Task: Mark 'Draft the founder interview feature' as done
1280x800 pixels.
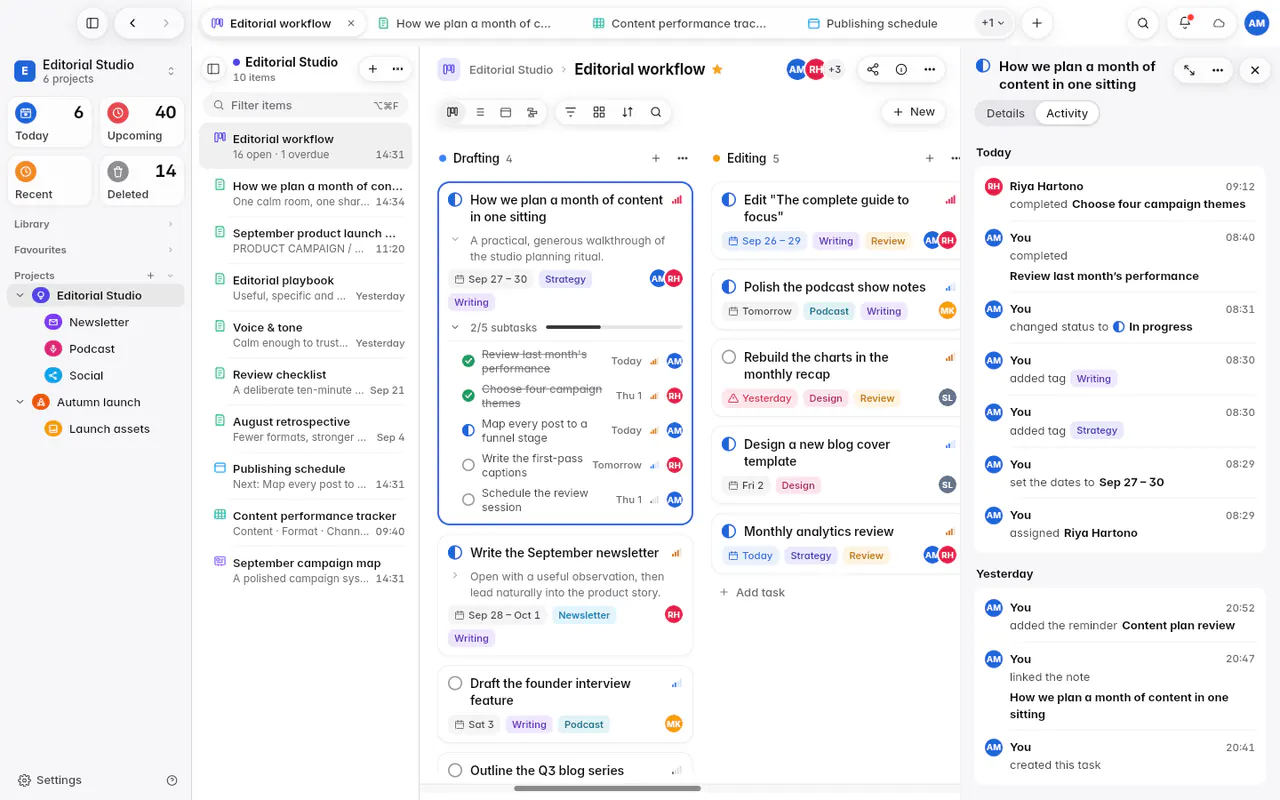Action: 455,683
